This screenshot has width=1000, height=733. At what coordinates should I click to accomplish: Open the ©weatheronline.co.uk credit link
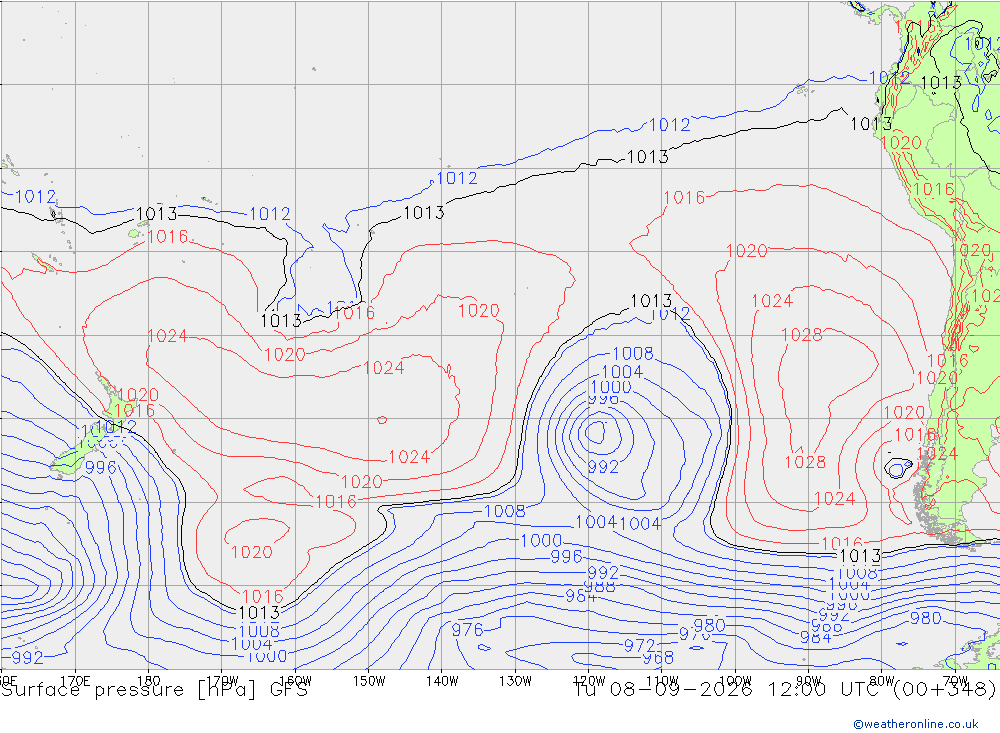click(916, 724)
